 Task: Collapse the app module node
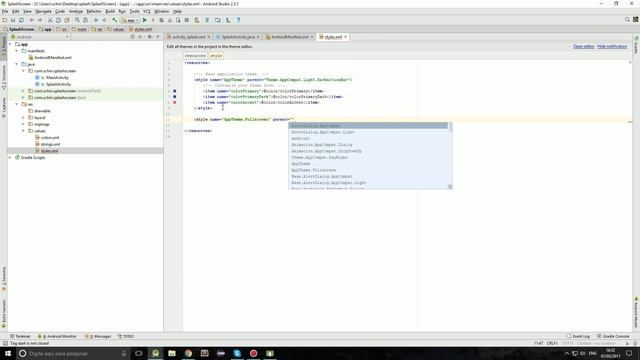(x=10, y=44)
